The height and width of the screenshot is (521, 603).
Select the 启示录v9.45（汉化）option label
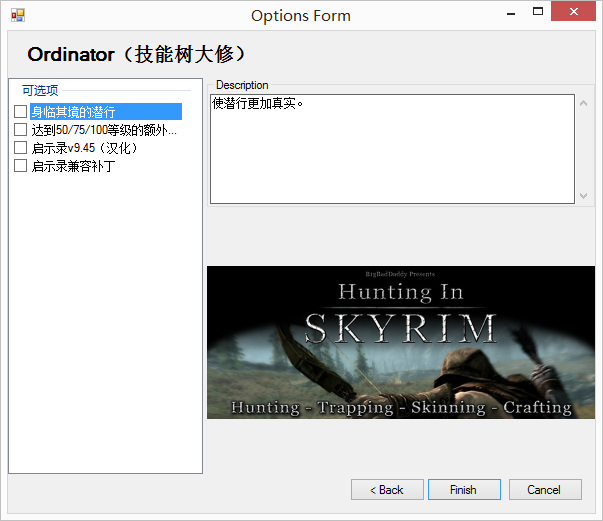pyautogui.click(x=84, y=148)
